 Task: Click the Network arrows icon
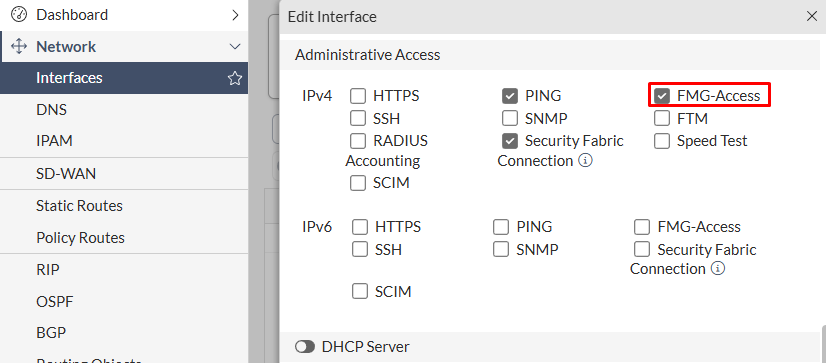pyautogui.click(x=19, y=46)
